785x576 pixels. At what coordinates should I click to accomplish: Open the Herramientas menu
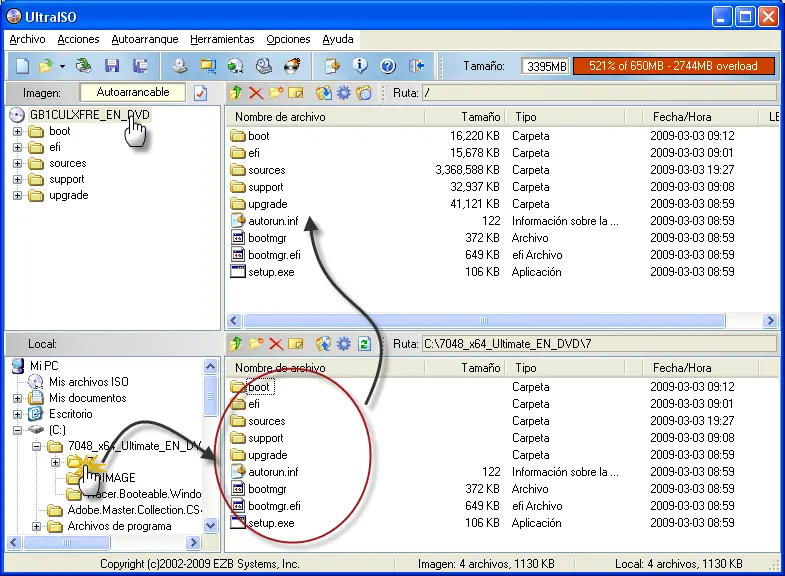pyautogui.click(x=222, y=39)
